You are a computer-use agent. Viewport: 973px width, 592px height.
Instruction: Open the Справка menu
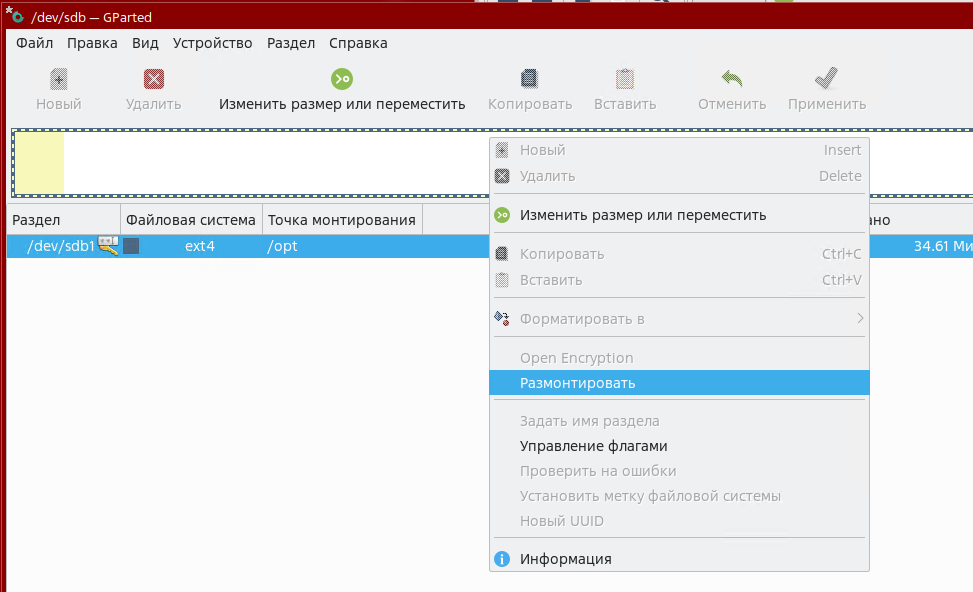point(358,43)
